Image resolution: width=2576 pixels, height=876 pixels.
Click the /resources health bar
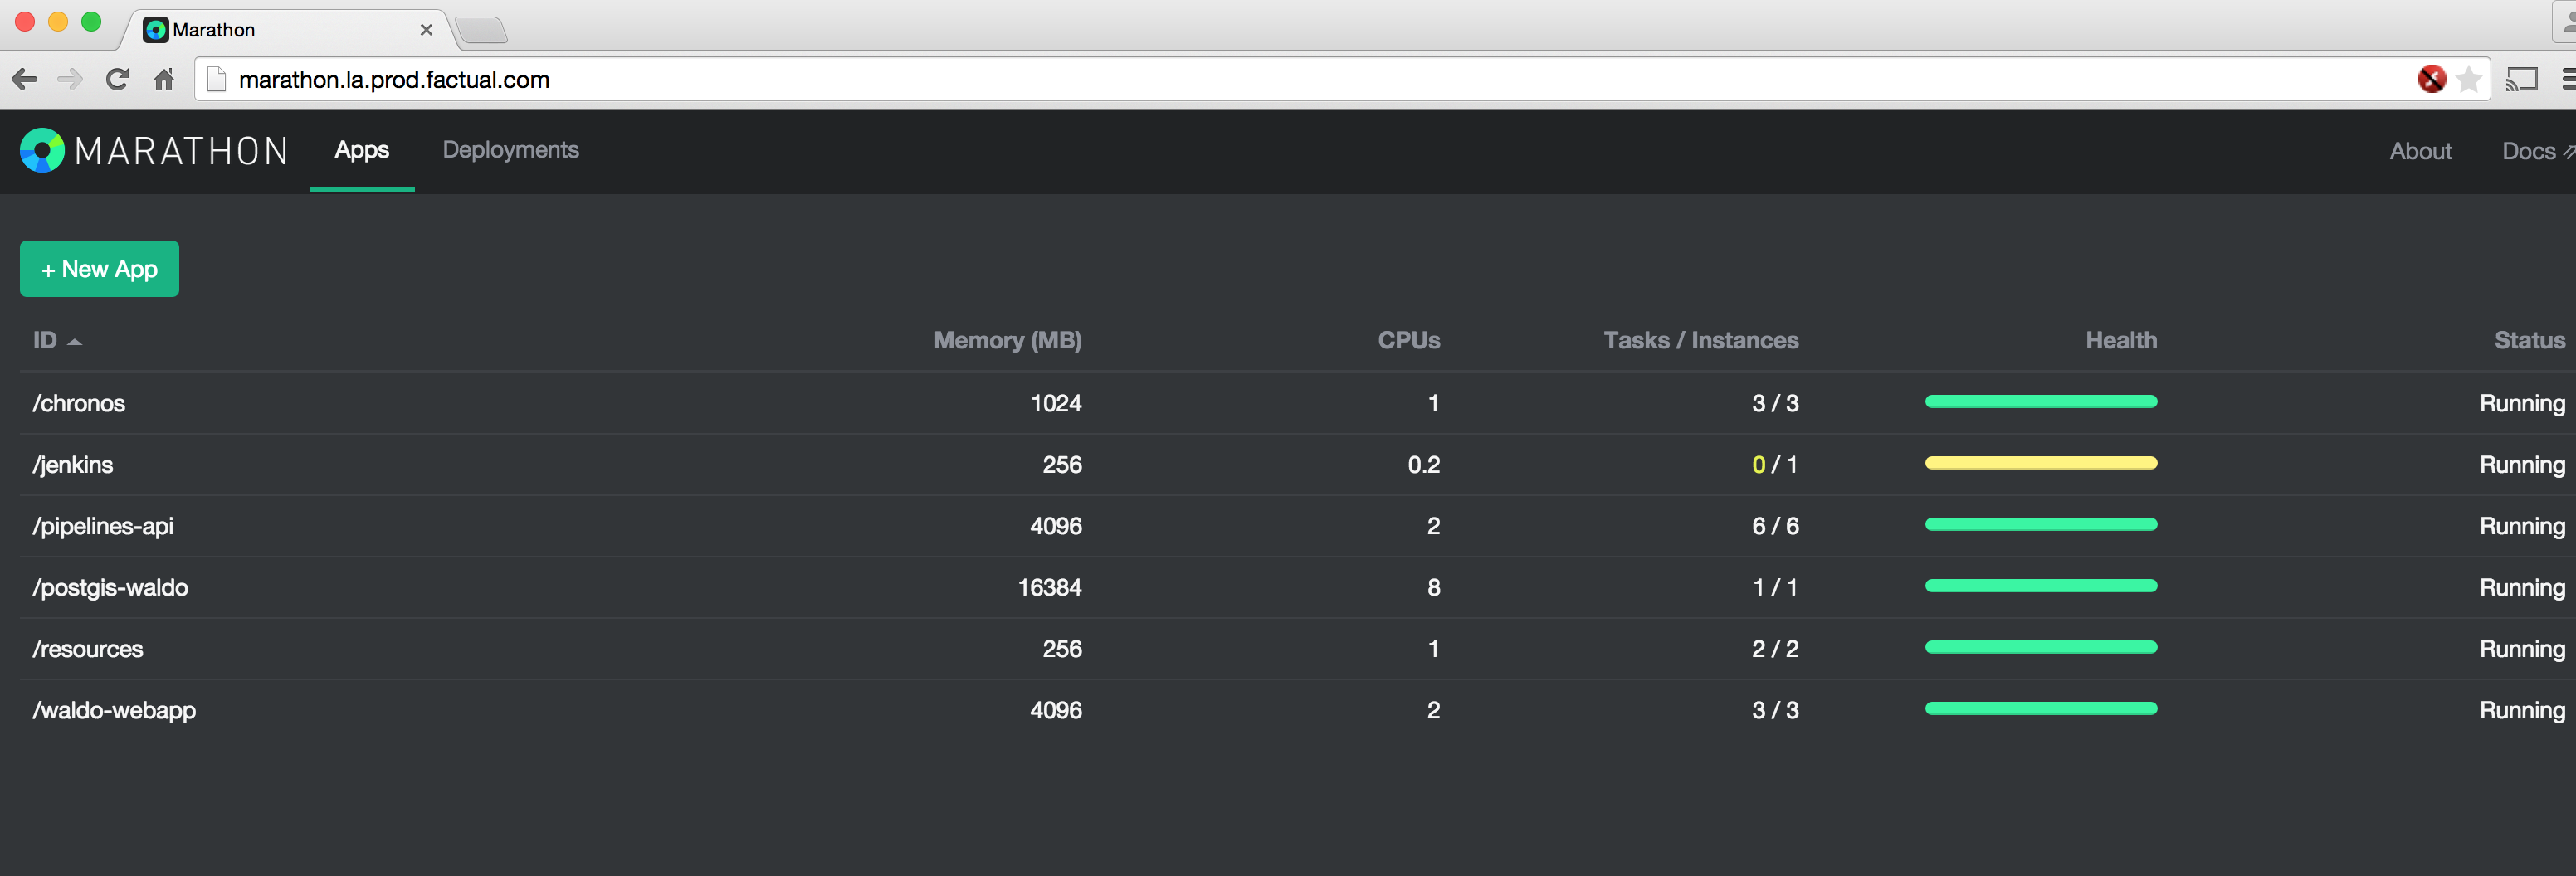coord(2041,647)
